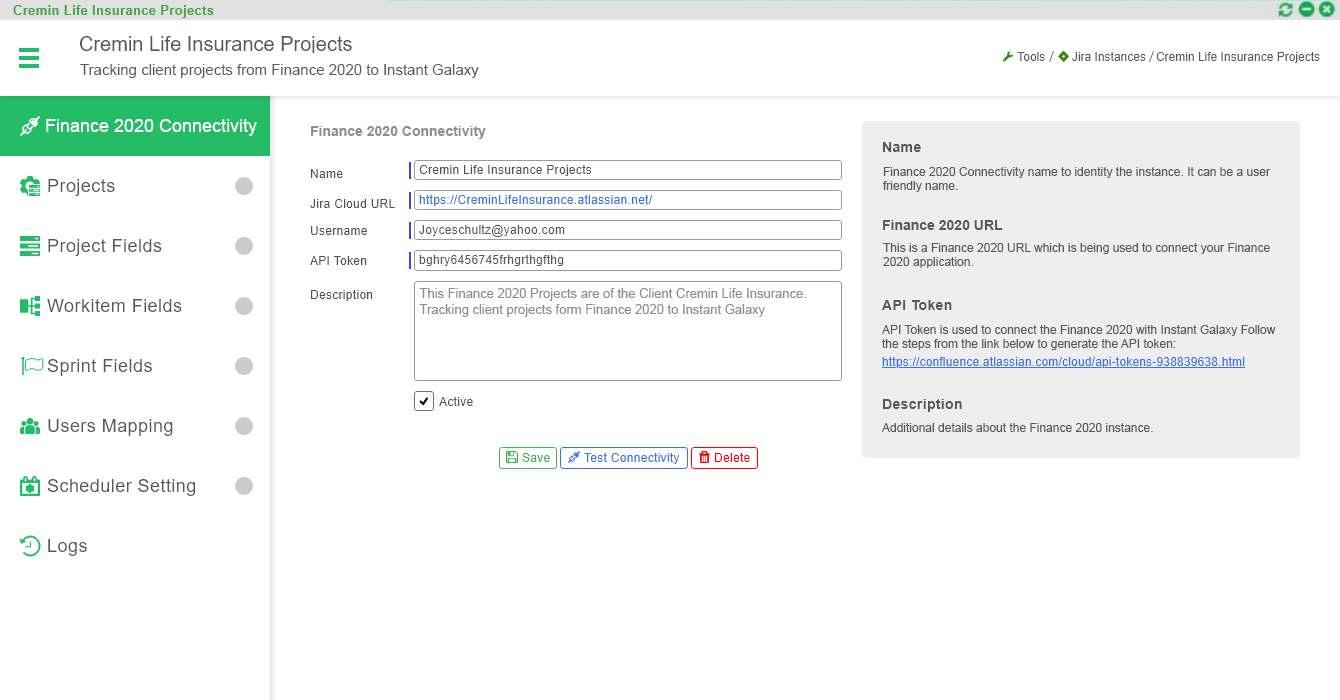Click the status dot next to Users Mapping
Screen dimensions: 1340x700
pyautogui.click(x=244, y=426)
